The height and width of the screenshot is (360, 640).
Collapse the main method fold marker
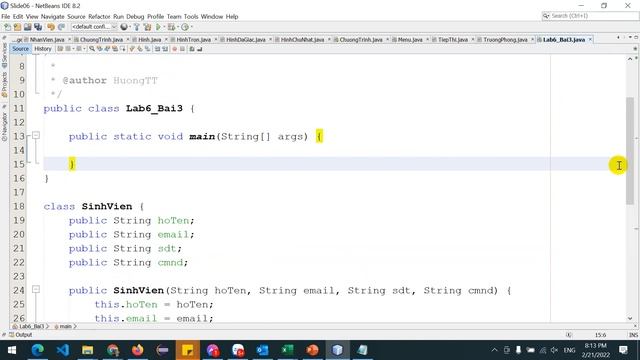coord(36,135)
